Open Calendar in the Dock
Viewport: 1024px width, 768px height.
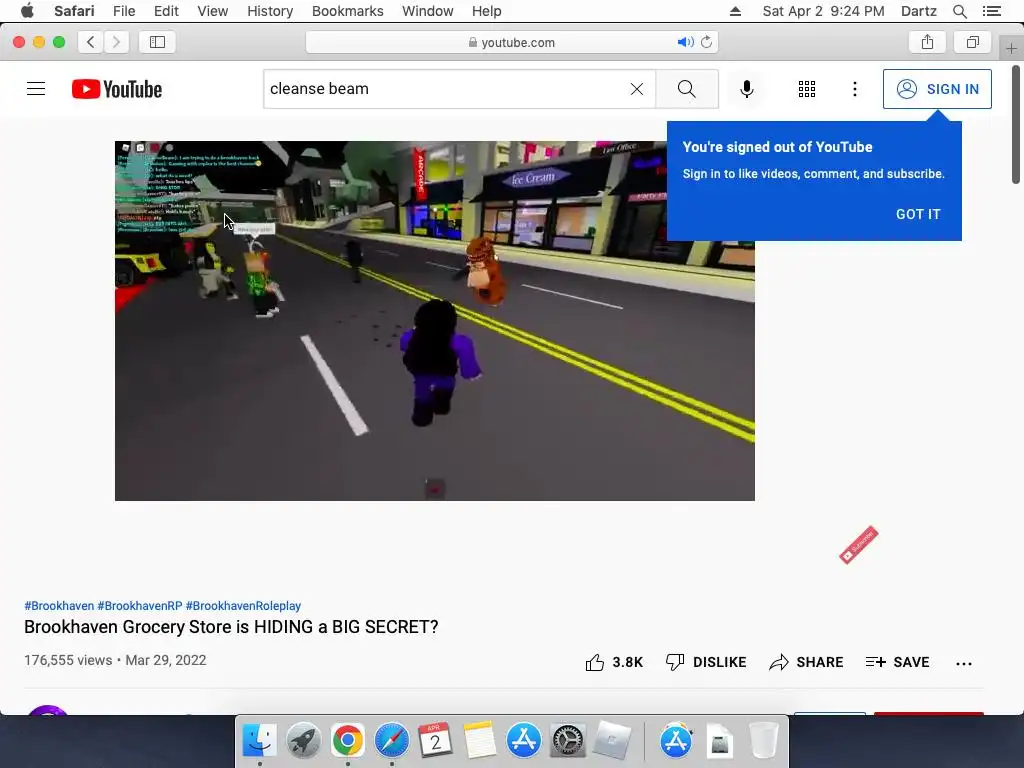[x=435, y=741]
